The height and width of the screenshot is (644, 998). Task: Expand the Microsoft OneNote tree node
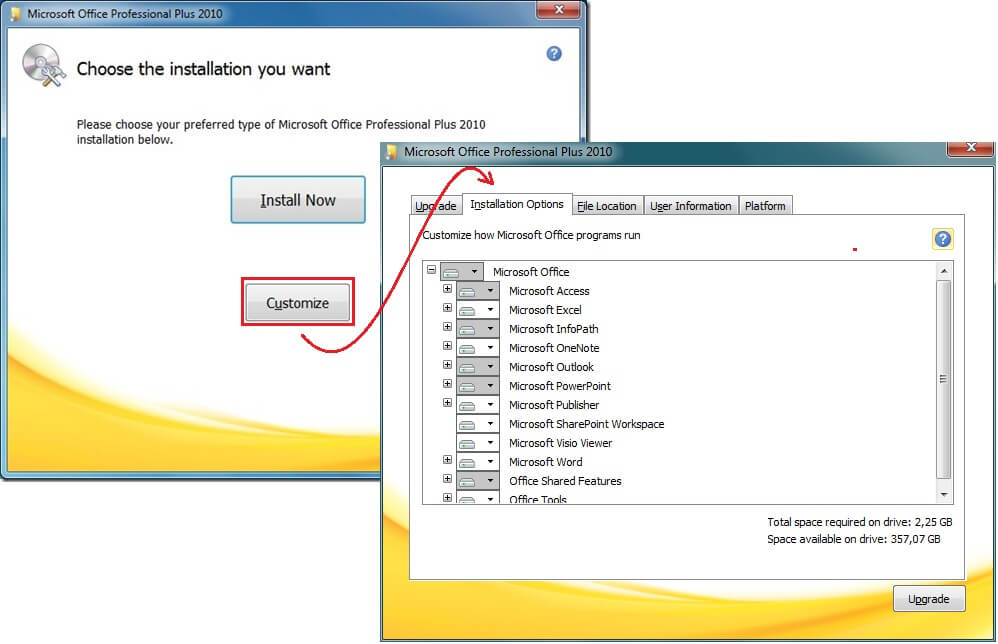pyautogui.click(x=447, y=346)
